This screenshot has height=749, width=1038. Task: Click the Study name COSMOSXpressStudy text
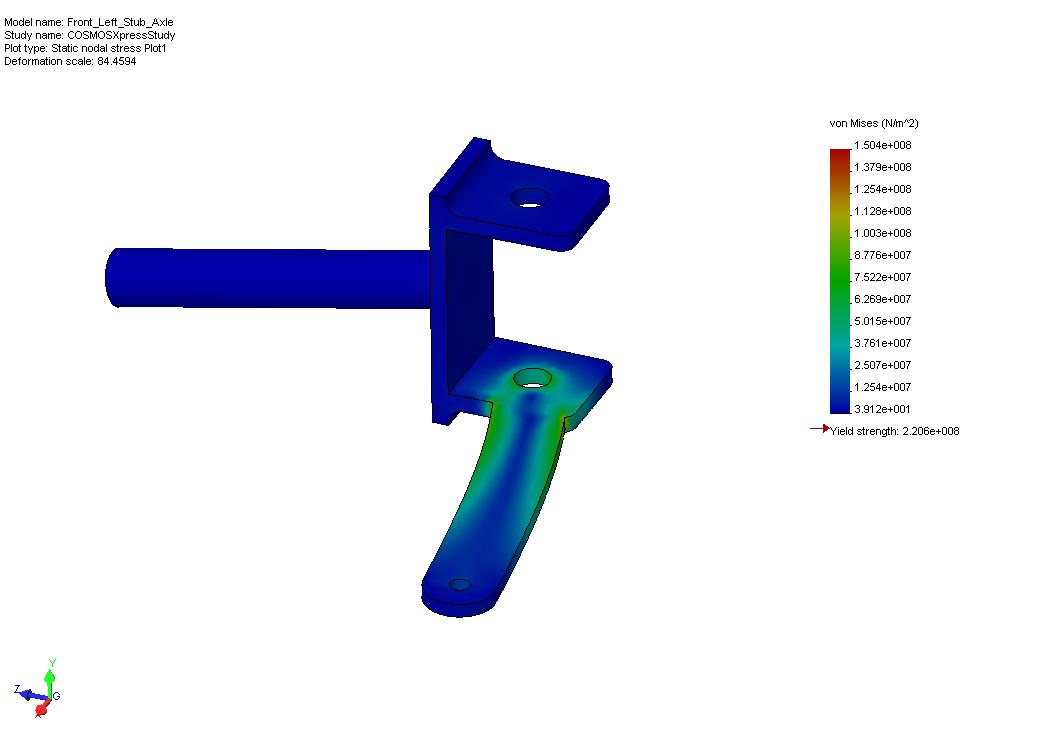[90, 35]
